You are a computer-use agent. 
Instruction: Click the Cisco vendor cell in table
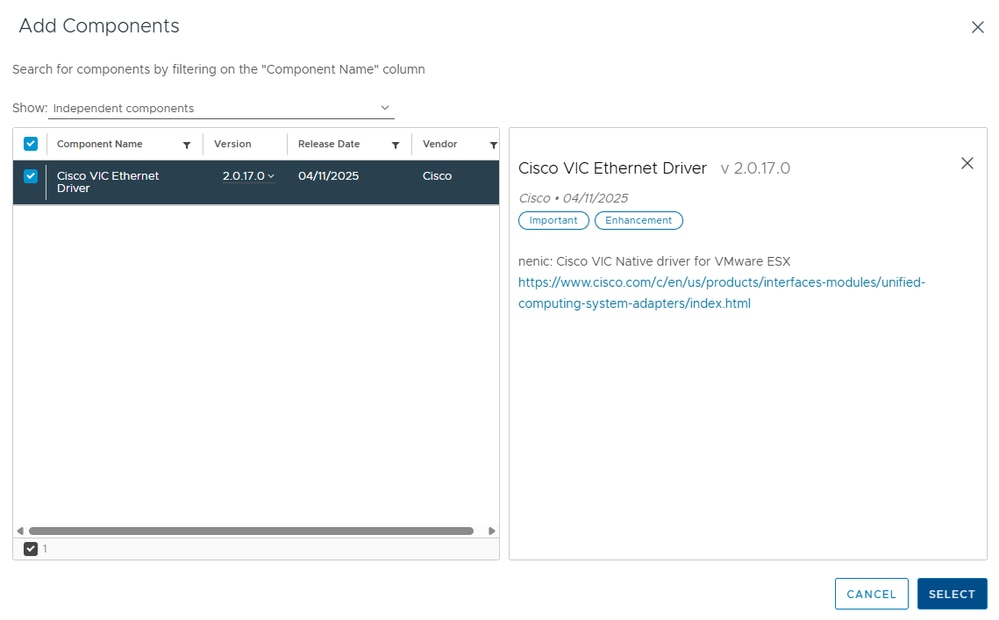click(437, 176)
